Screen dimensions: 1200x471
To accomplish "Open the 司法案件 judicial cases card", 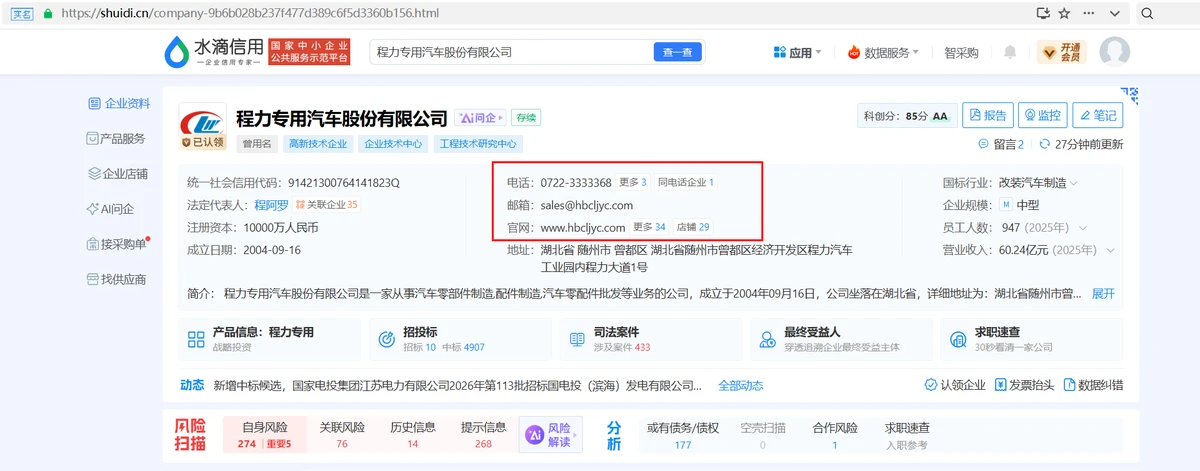I will tap(651, 340).
